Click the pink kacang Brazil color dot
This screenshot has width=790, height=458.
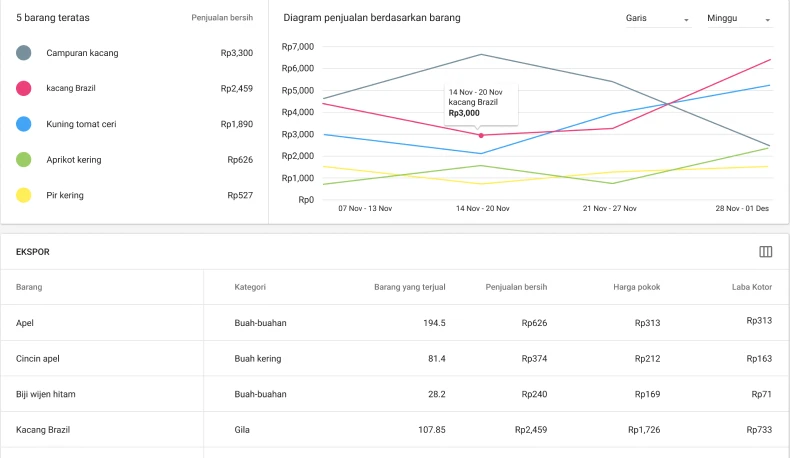24,89
